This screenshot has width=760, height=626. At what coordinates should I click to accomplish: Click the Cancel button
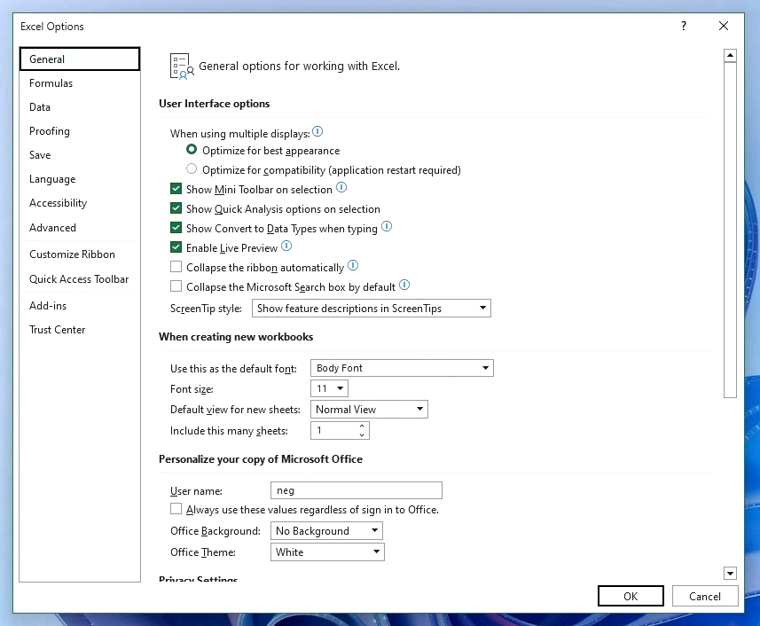coord(705,596)
